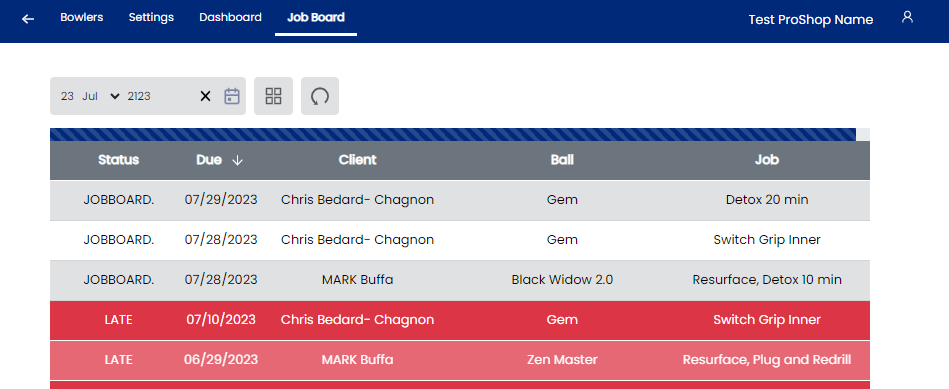Clear the date with X icon
Viewport: 949px width, 389px height.
point(205,96)
